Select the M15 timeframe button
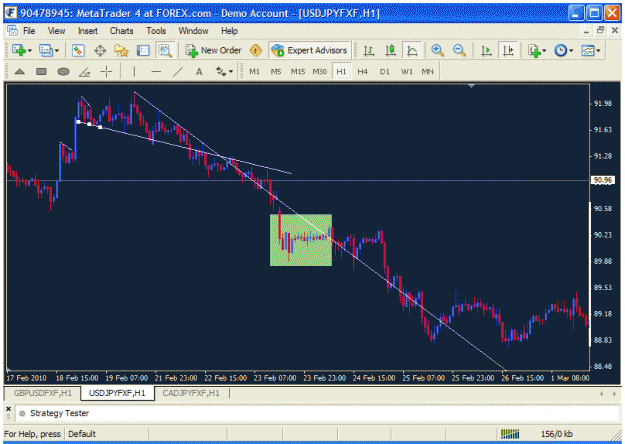Image resolution: width=625 pixels, height=444 pixels. coord(297,72)
